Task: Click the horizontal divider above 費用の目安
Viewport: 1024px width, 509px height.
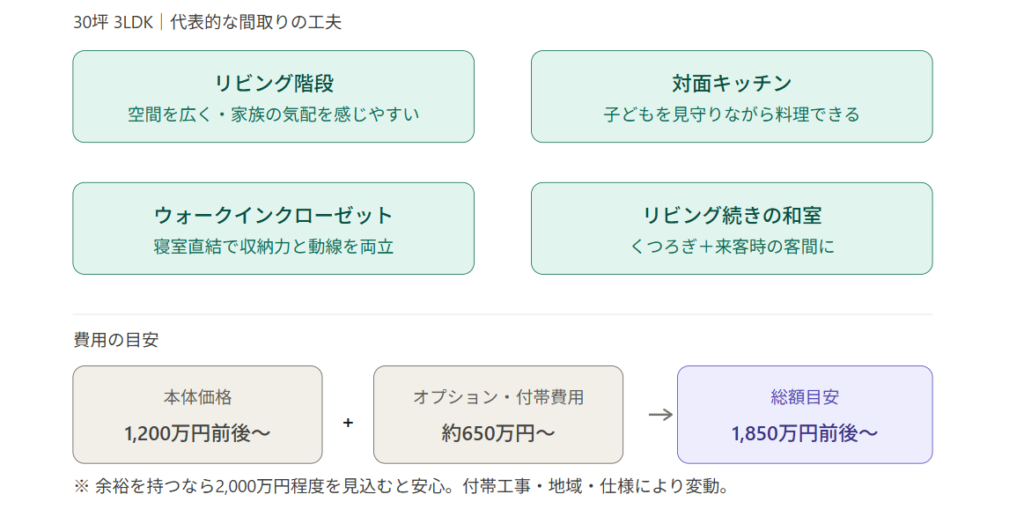Action: tap(502, 315)
